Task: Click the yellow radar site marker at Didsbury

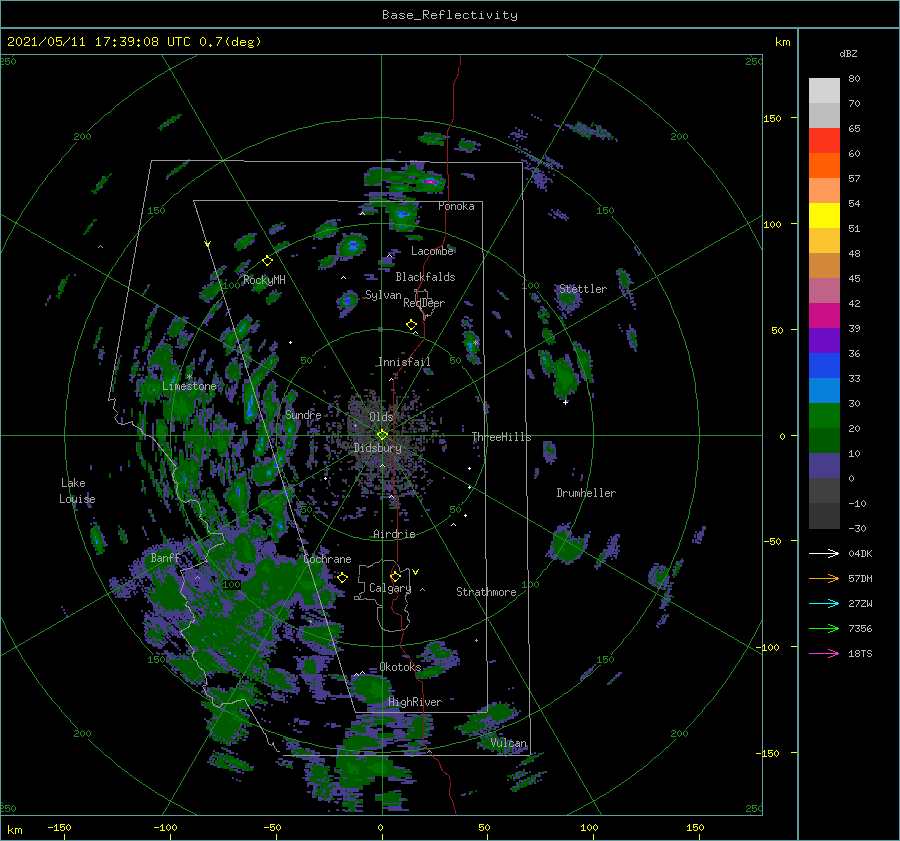Action: coord(382,435)
